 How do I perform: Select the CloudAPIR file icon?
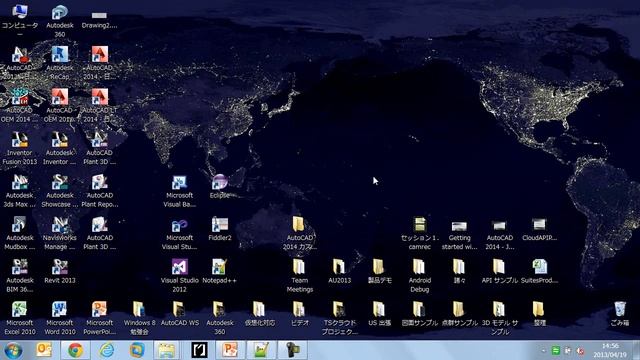539,229
